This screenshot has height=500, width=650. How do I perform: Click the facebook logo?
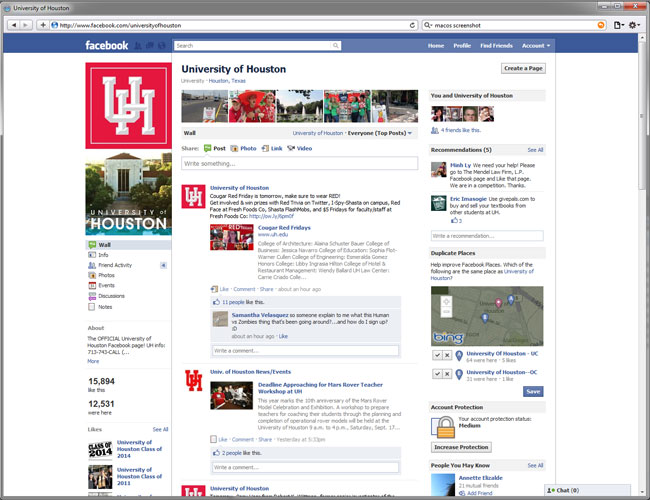107,45
